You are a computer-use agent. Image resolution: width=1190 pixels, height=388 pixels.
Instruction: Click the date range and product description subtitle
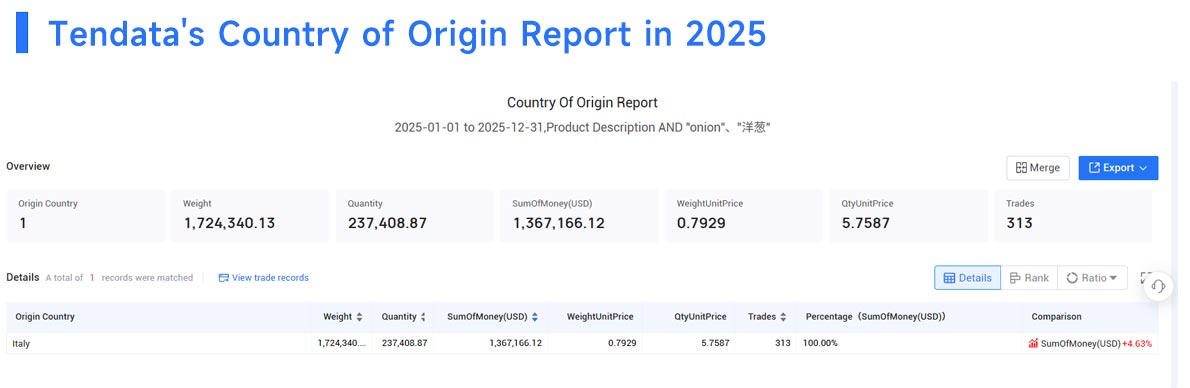point(582,128)
